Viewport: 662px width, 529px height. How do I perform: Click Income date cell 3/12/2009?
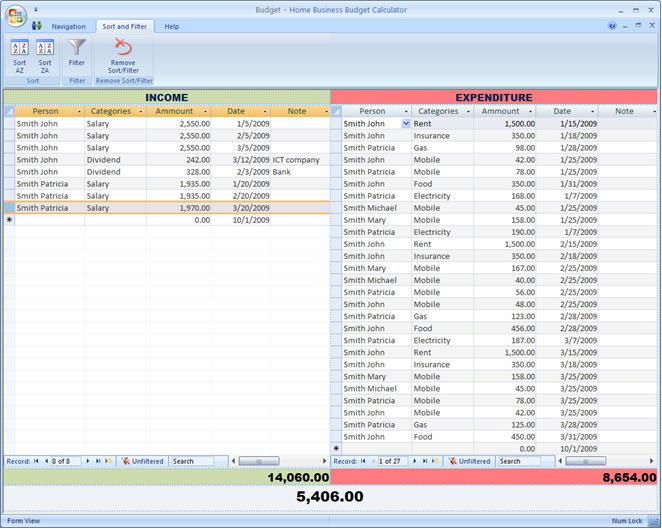pos(241,160)
